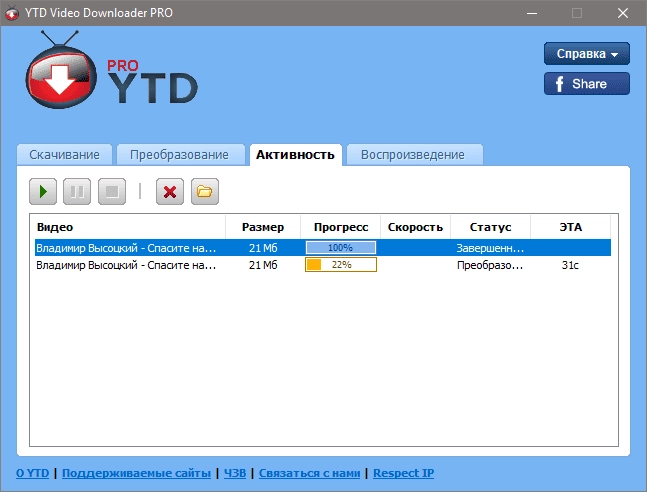Select the completed Завершенн… download row

(323, 248)
